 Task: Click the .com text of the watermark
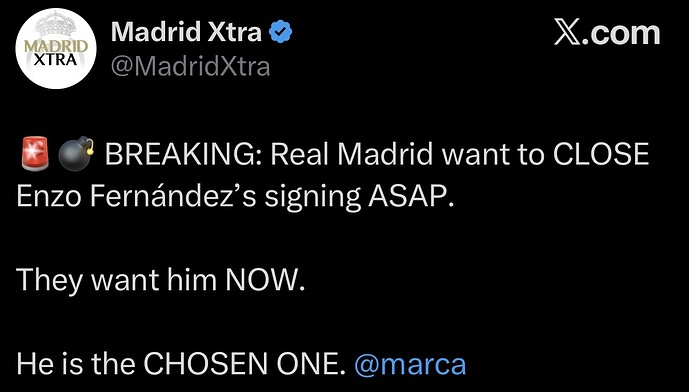(621, 34)
